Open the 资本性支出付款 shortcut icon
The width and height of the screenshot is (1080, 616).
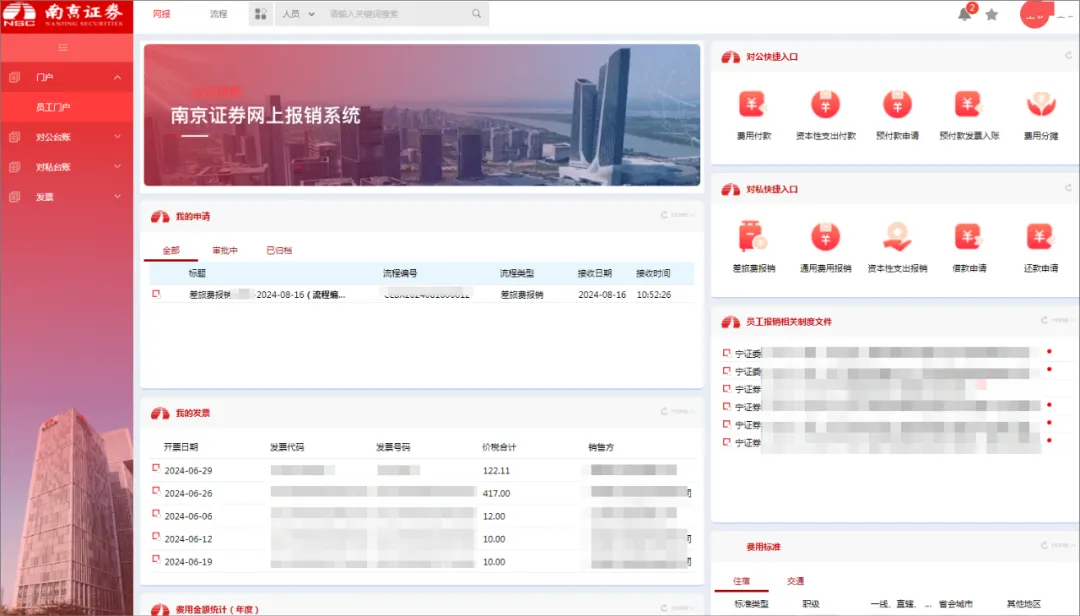[x=825, y=105]
